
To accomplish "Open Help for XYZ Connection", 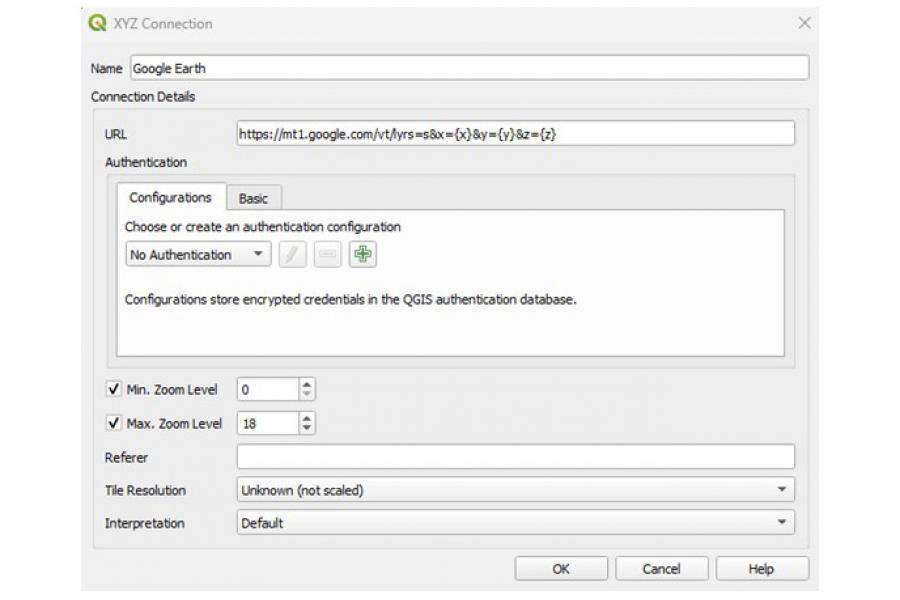I will tap(761, 569).
